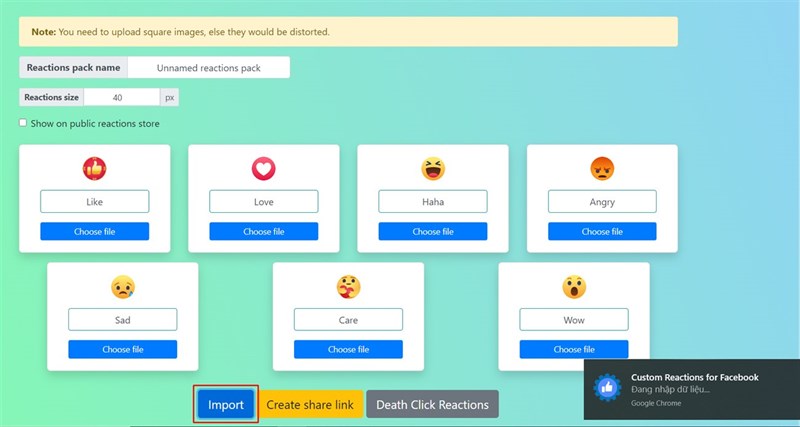The width and height of the screenshot is (800, 427).
Task: Click the Import button
Action: 226,405
